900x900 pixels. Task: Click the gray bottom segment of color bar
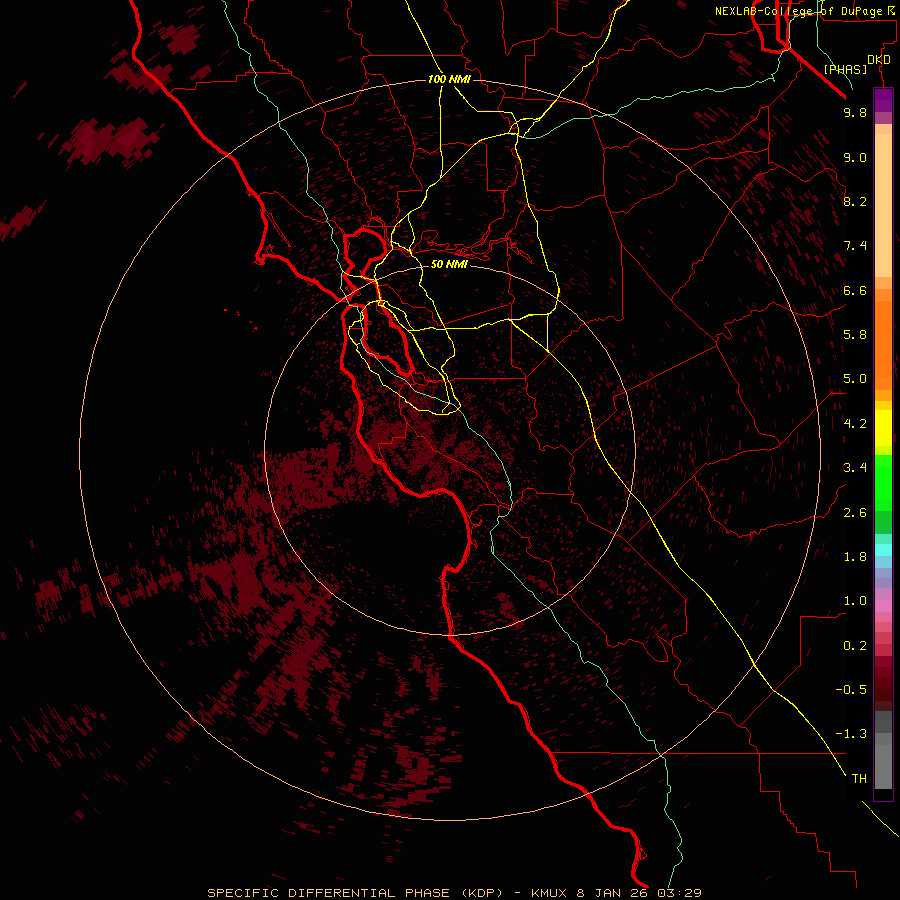tap(883, 761)
